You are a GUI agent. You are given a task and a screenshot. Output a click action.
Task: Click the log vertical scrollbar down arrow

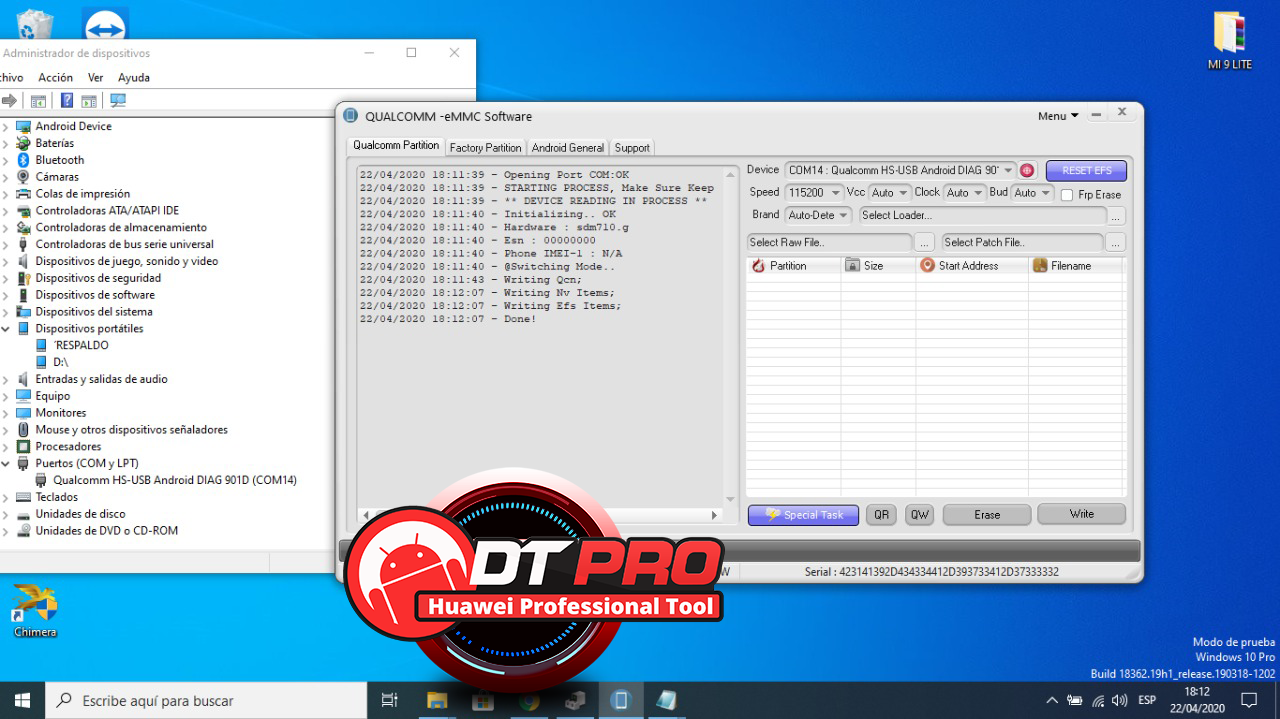click(x=730, y=498)
